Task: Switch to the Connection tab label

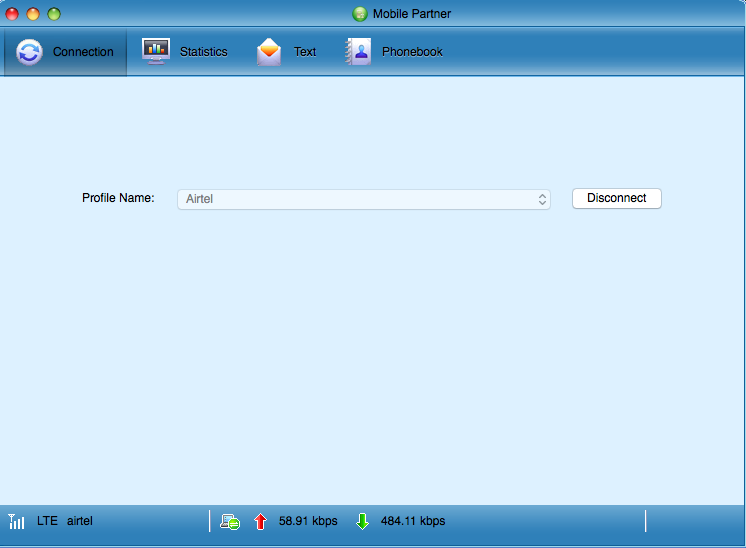Action: click(x=83, y=52)
